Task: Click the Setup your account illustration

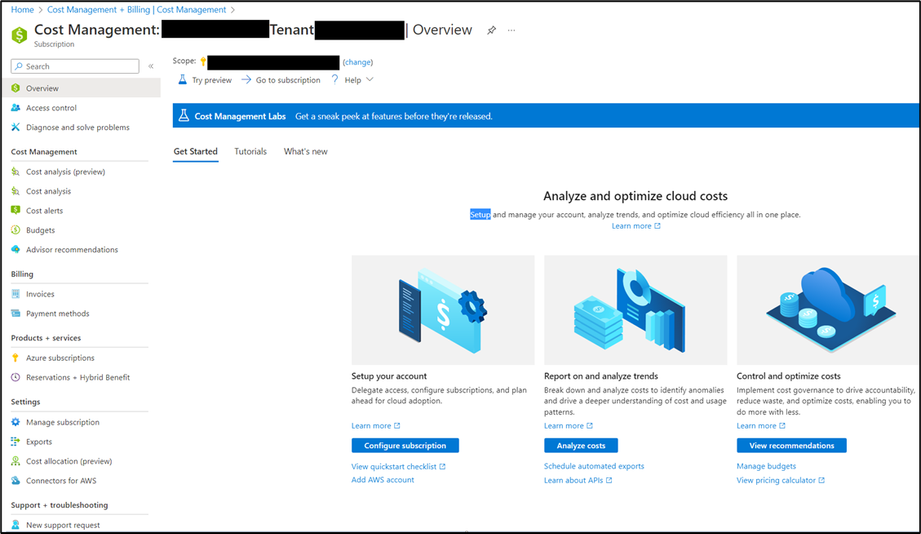Action: tap(443, 310)
